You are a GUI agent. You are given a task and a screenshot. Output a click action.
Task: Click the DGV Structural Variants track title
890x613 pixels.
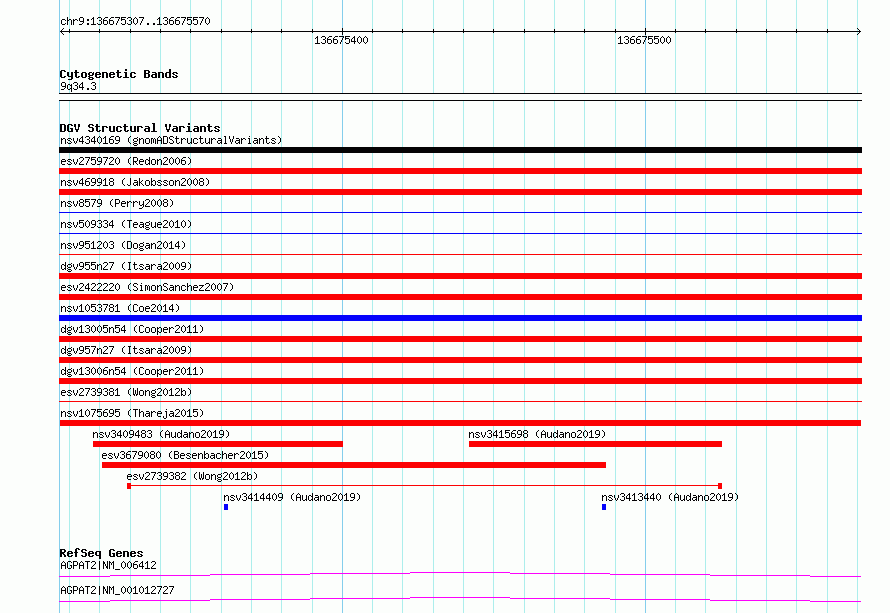click(140, 128)
